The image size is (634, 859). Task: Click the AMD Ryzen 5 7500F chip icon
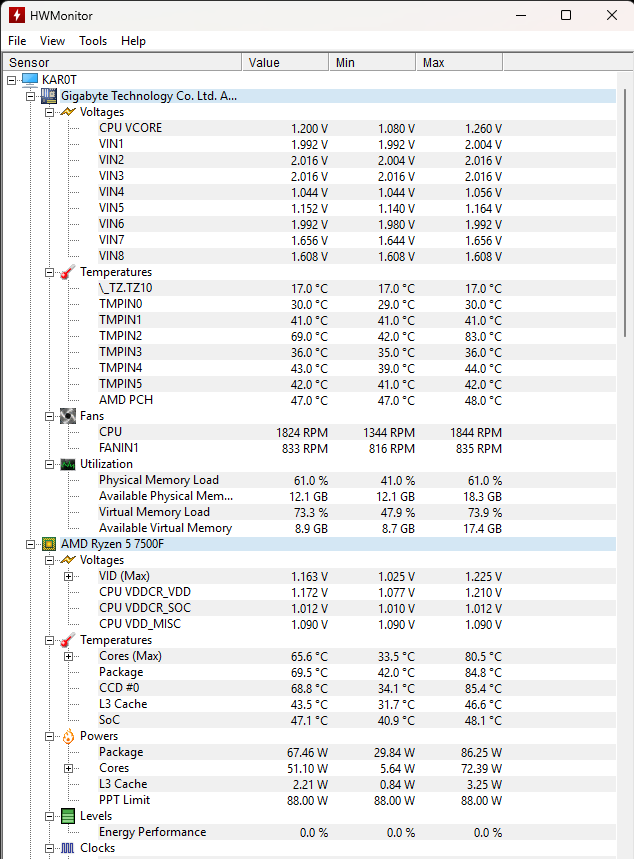49,544
